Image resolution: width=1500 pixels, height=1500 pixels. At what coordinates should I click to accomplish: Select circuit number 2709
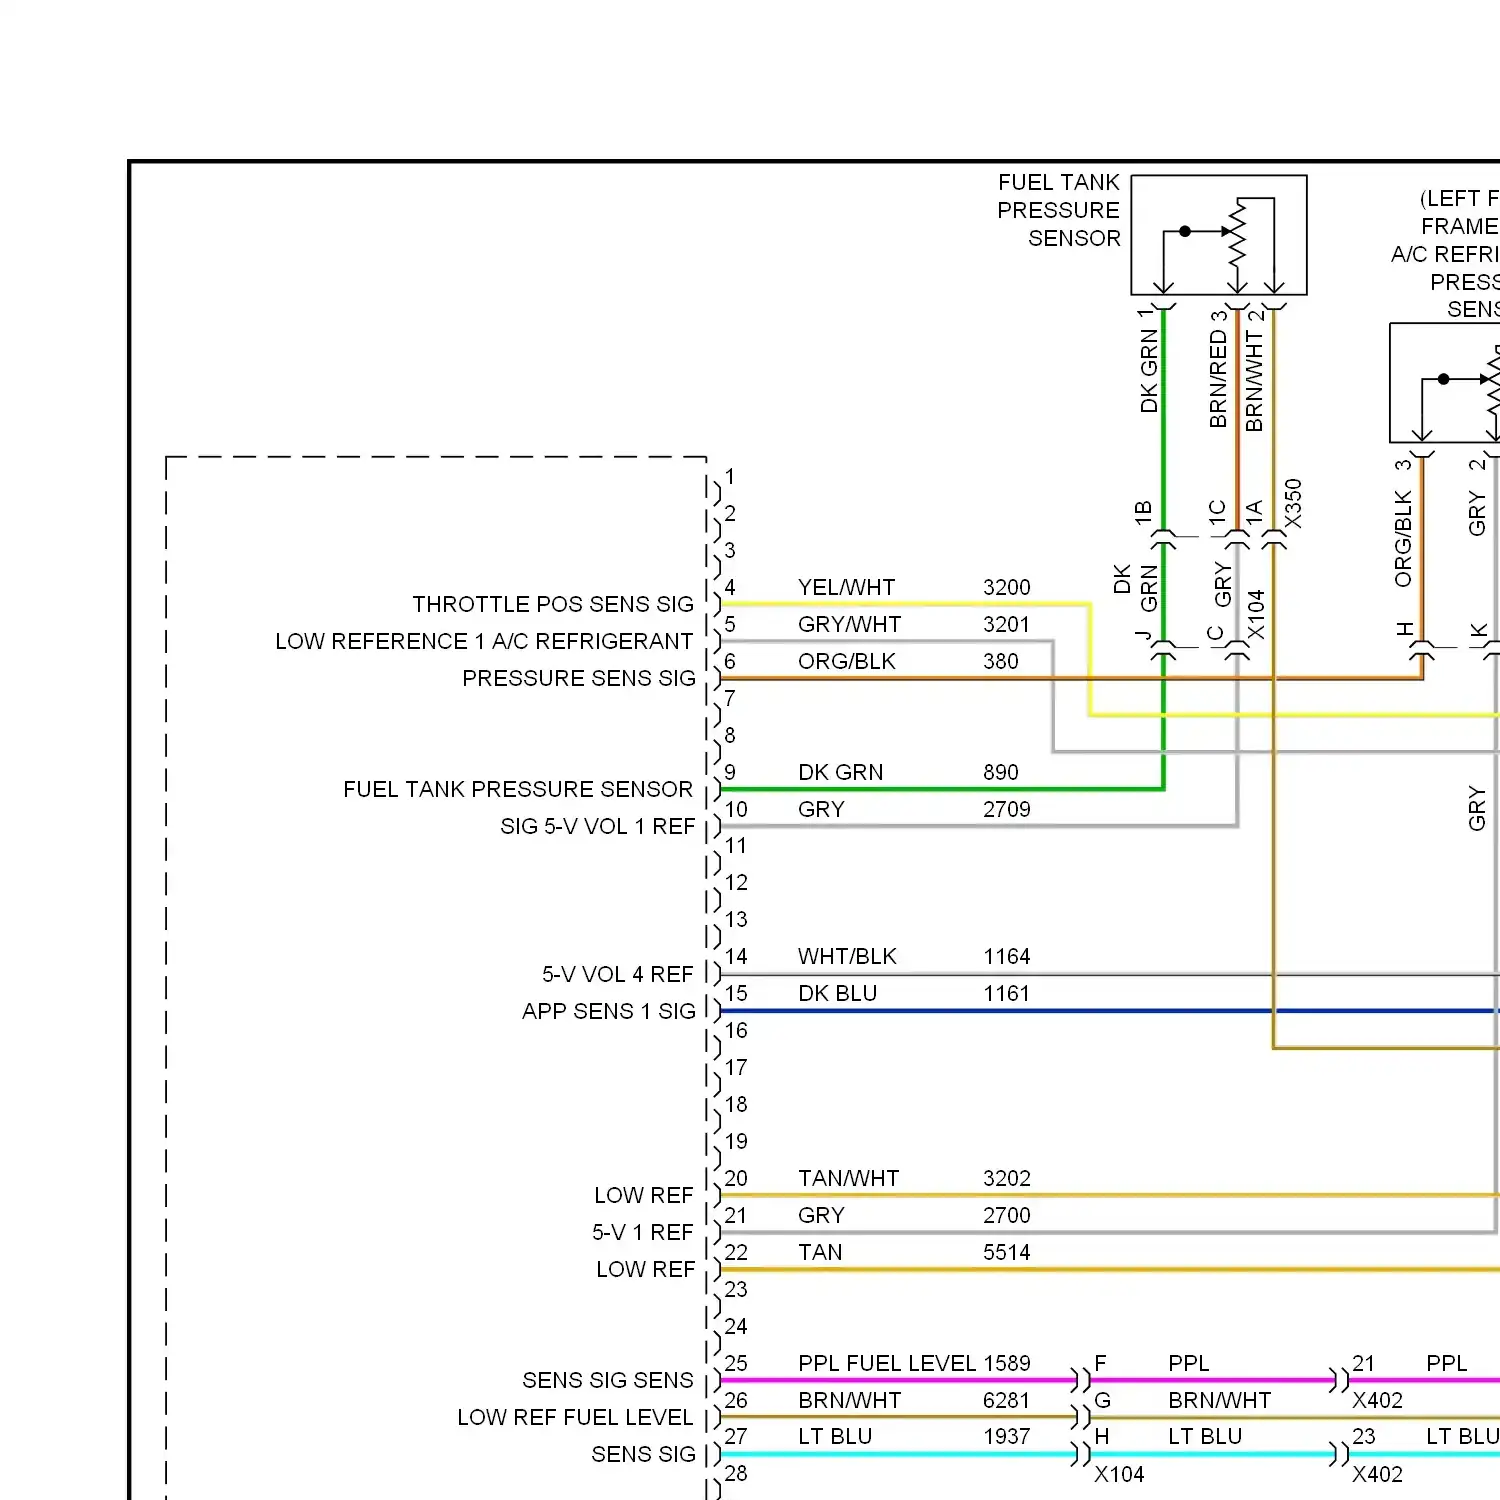pyautogui.click(x=1006, y=809)
